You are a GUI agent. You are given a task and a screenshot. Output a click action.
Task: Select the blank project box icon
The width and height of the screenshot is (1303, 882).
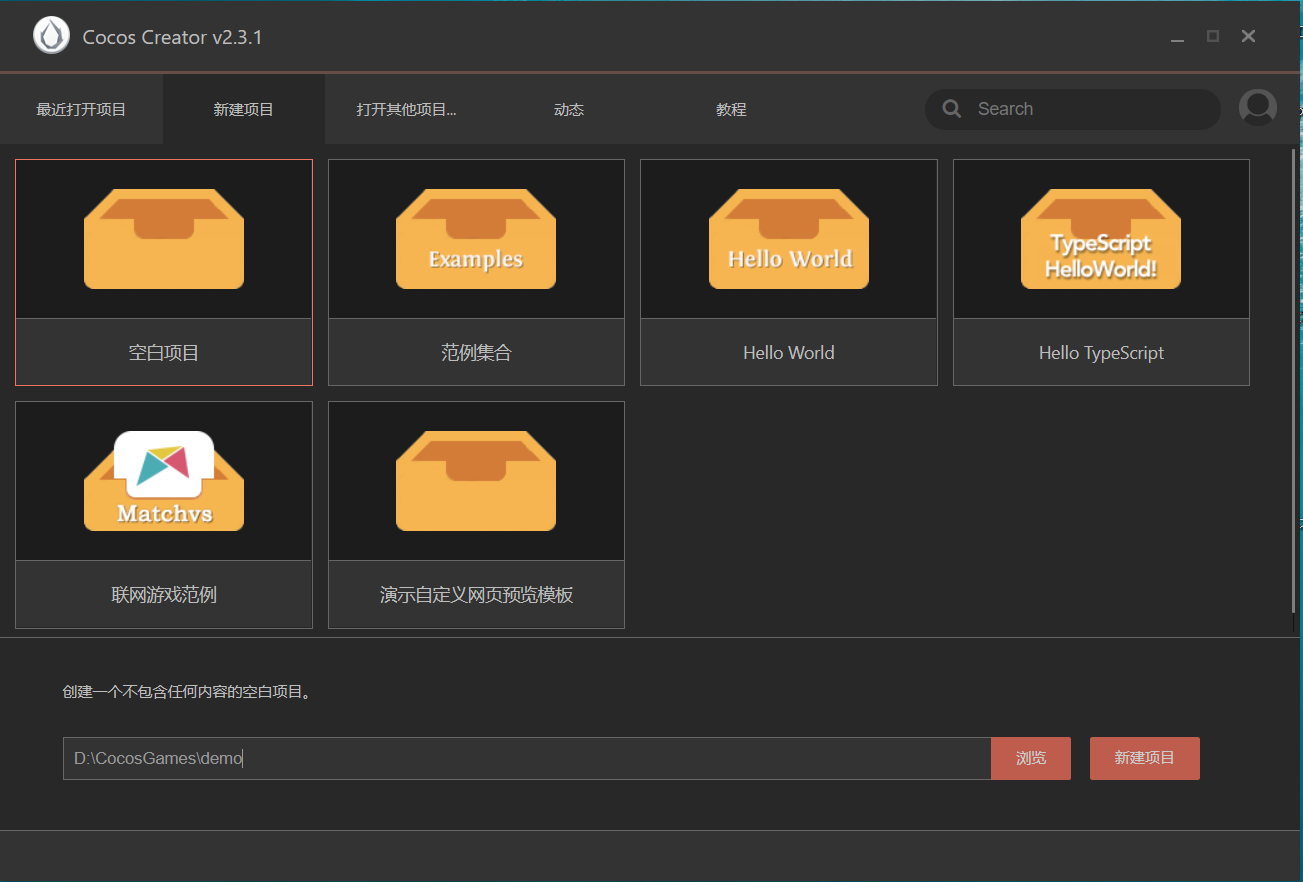coord(164,239)
